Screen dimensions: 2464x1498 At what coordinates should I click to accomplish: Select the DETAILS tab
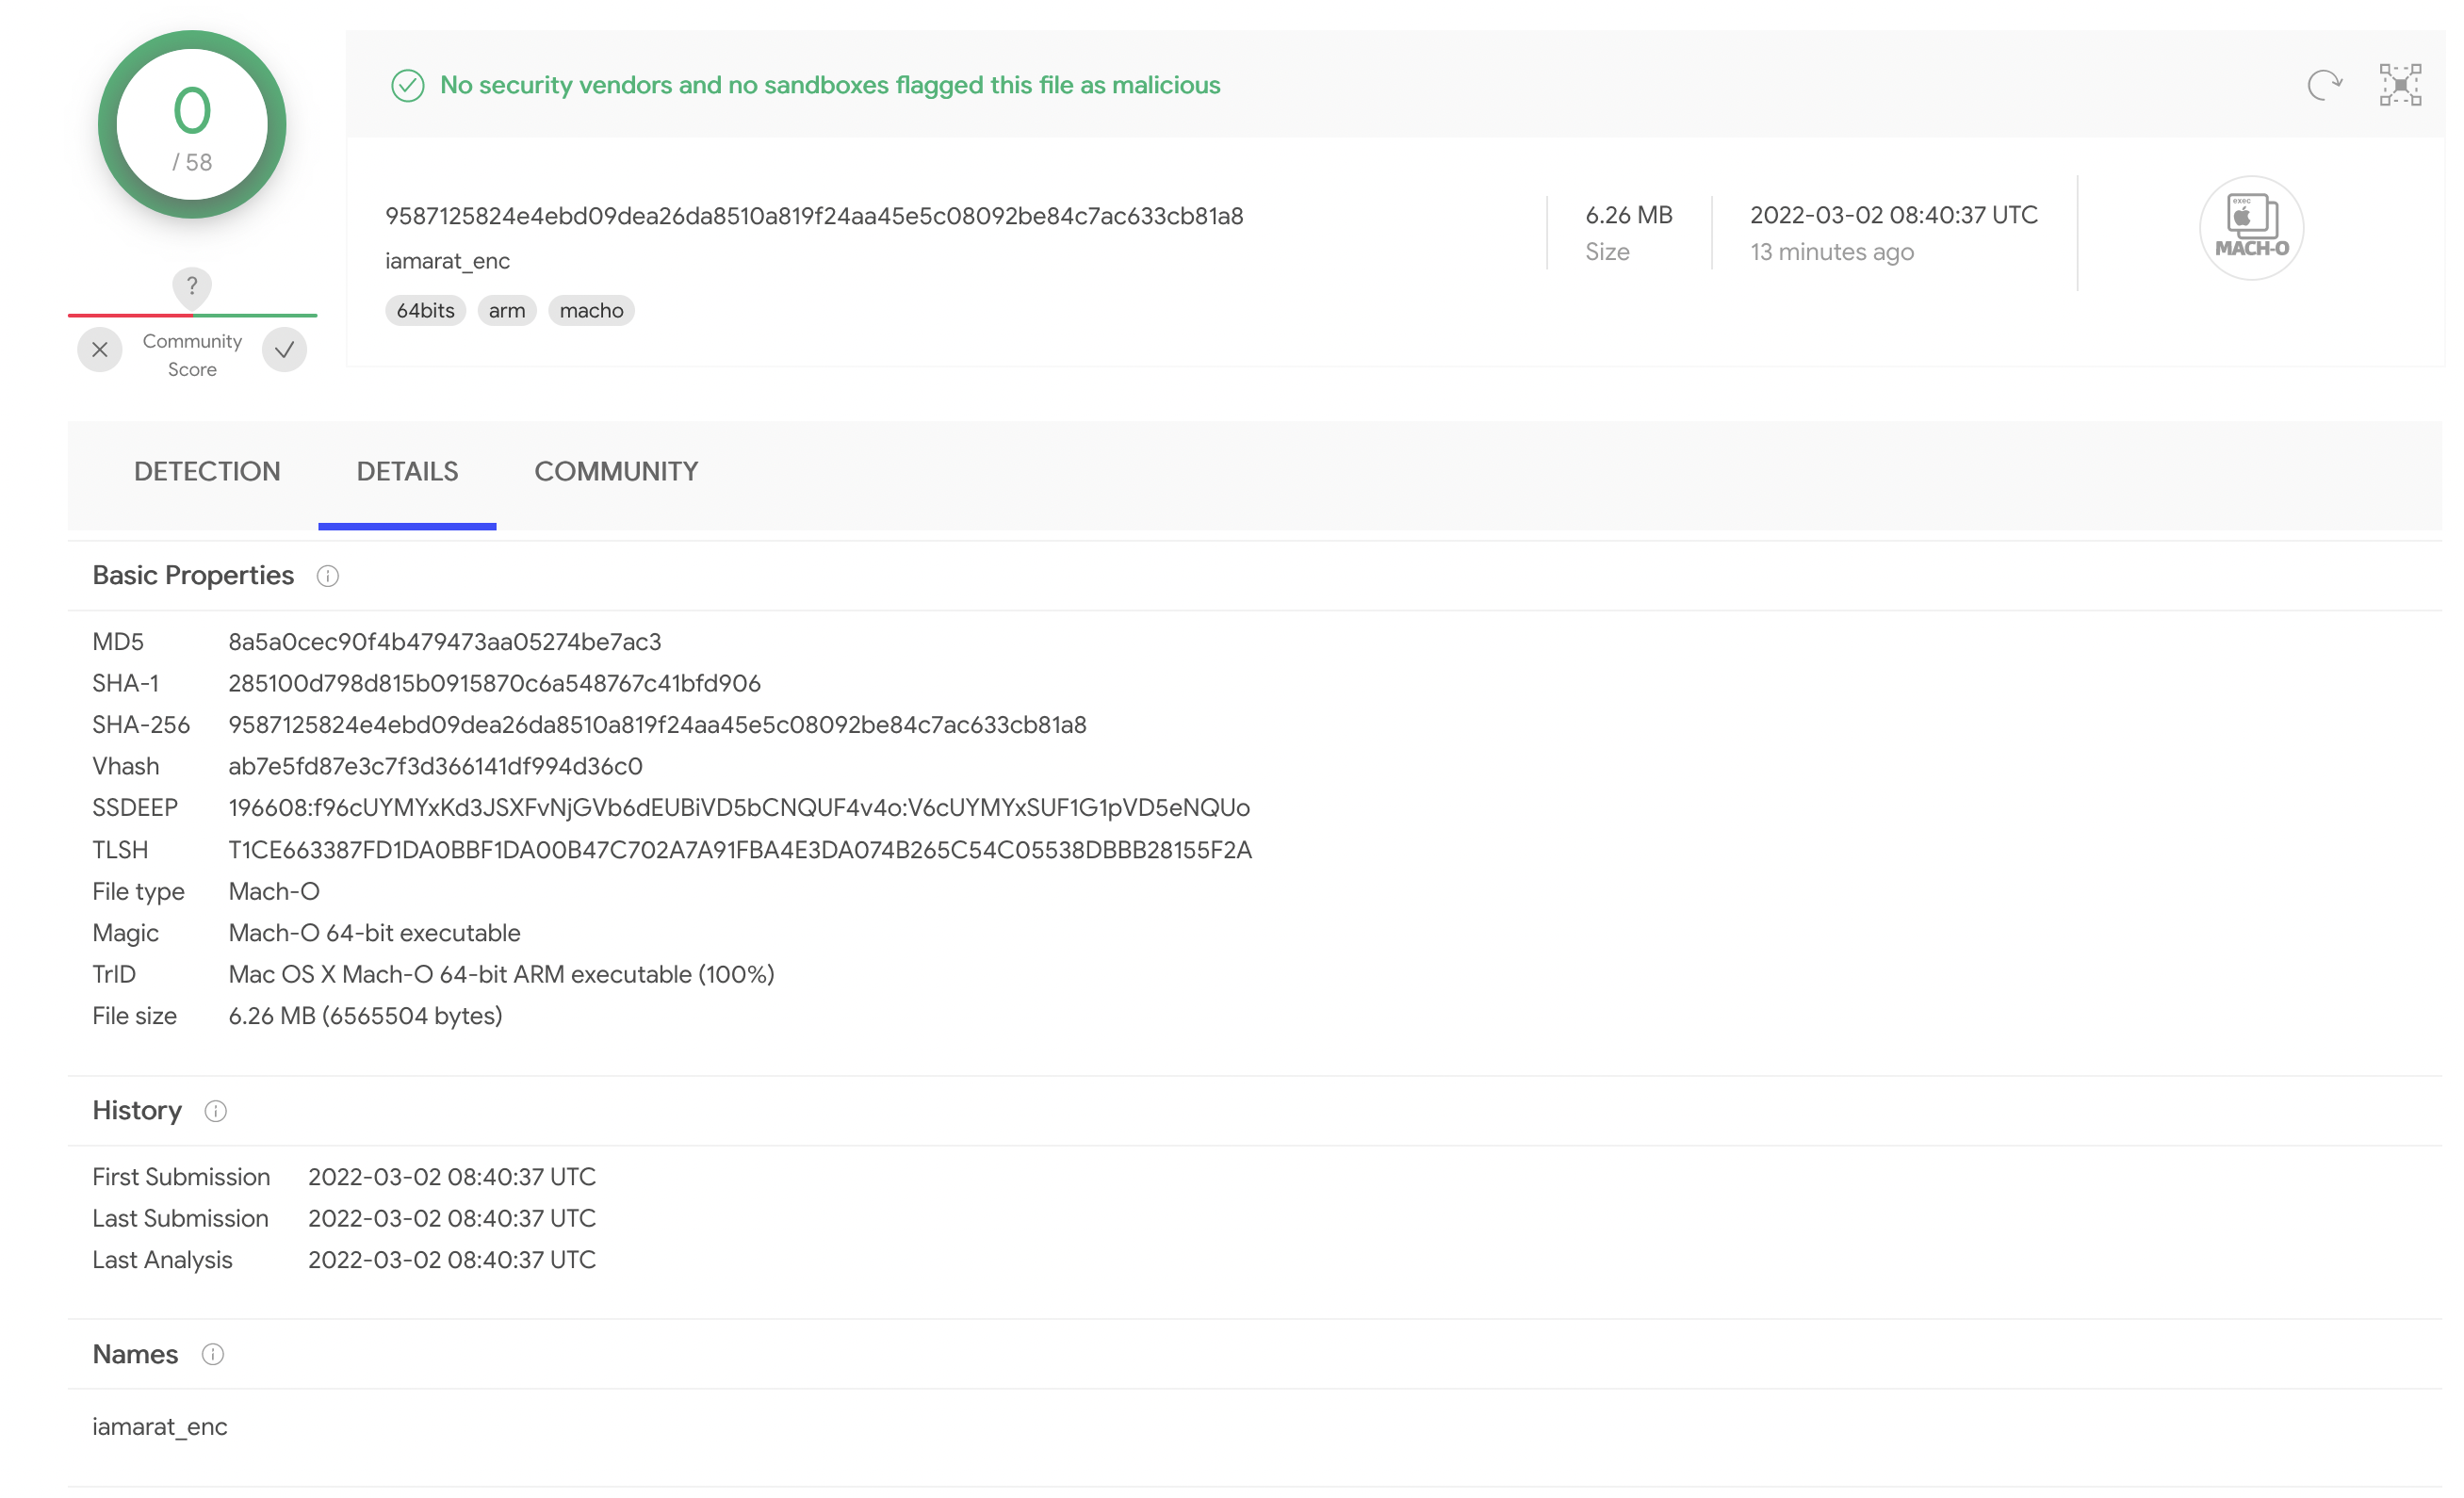pos(407,472)
